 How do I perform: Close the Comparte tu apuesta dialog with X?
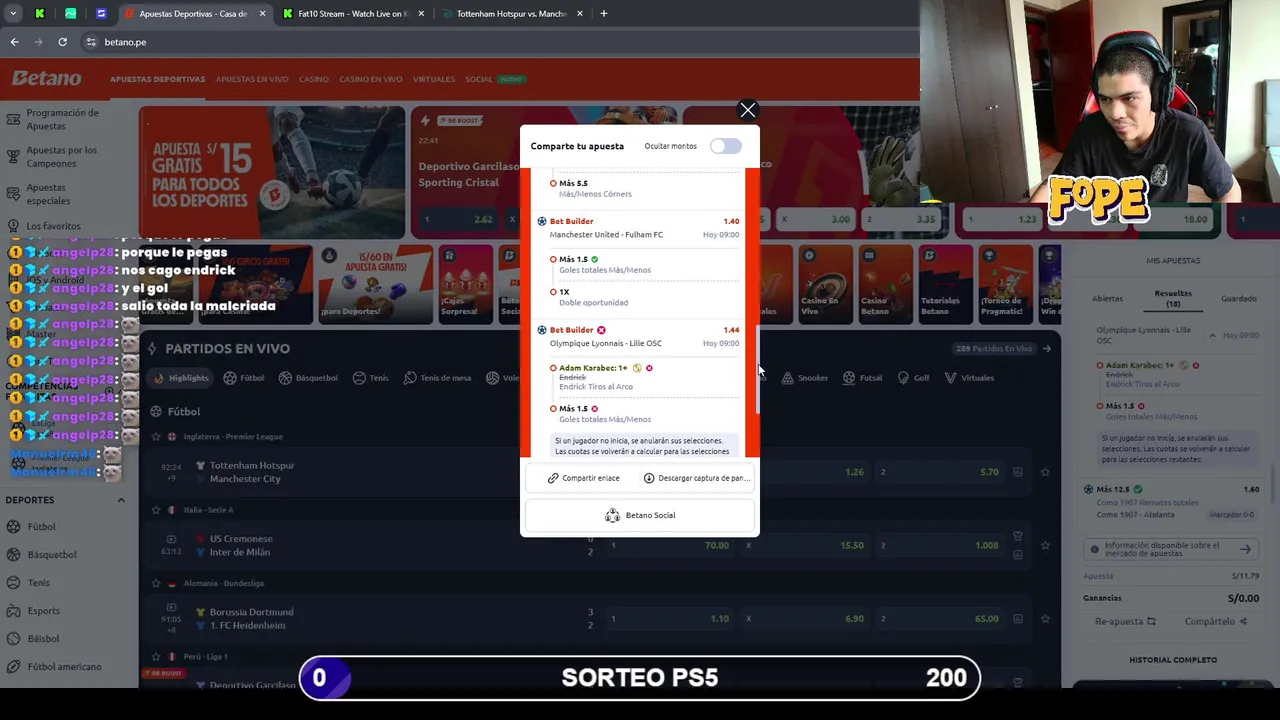(x=748, y=110)
